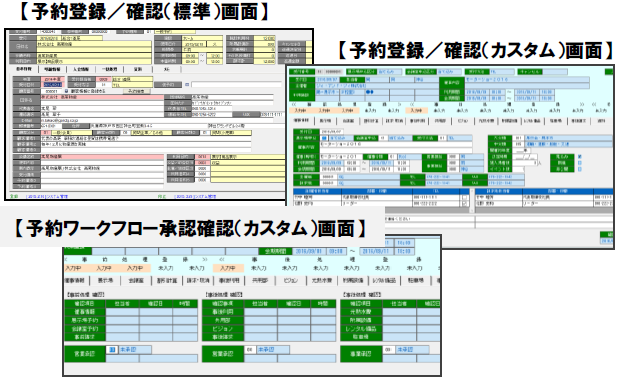This screenshot has height=380, width=620.
Task: Click >> step arrow in workflow window
Action: click(204, 260)
